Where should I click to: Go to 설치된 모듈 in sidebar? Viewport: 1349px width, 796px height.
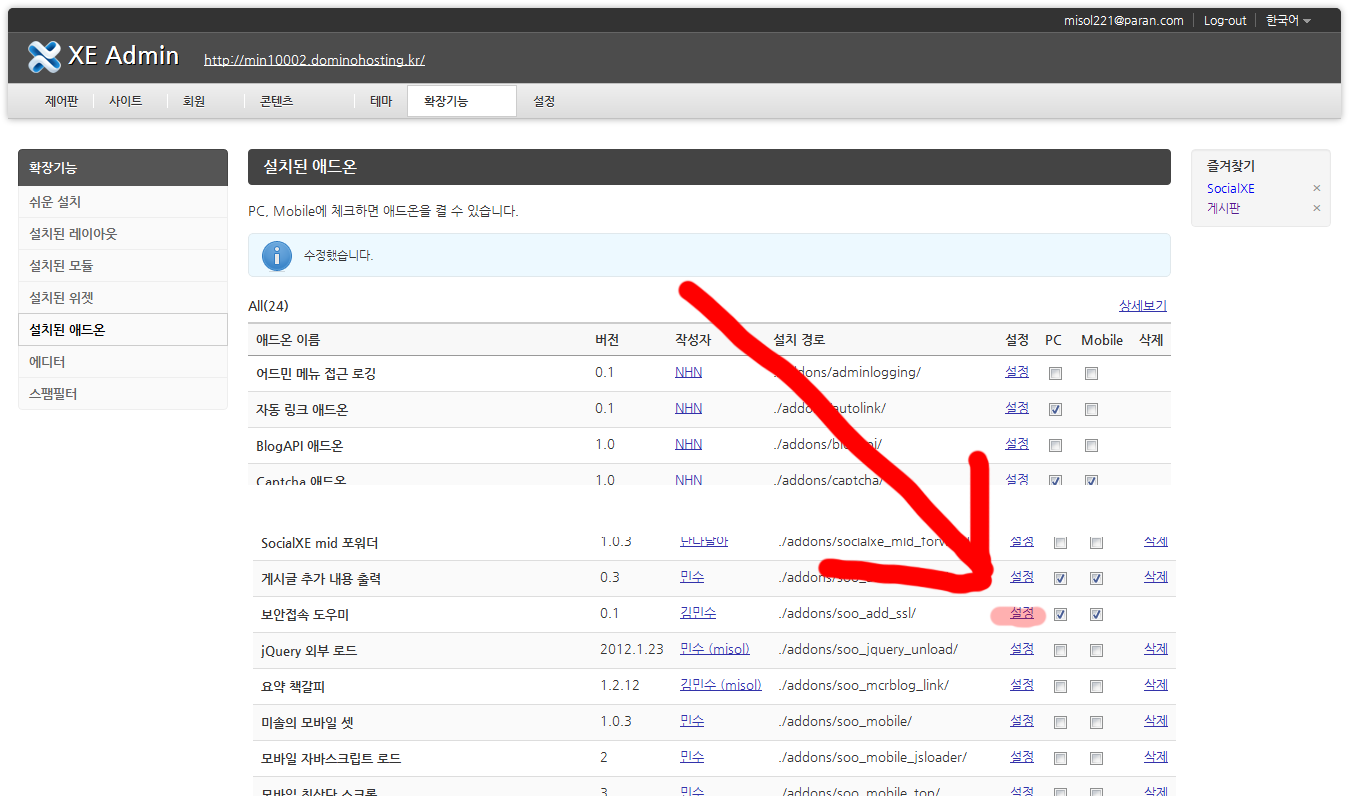(123, 266)
